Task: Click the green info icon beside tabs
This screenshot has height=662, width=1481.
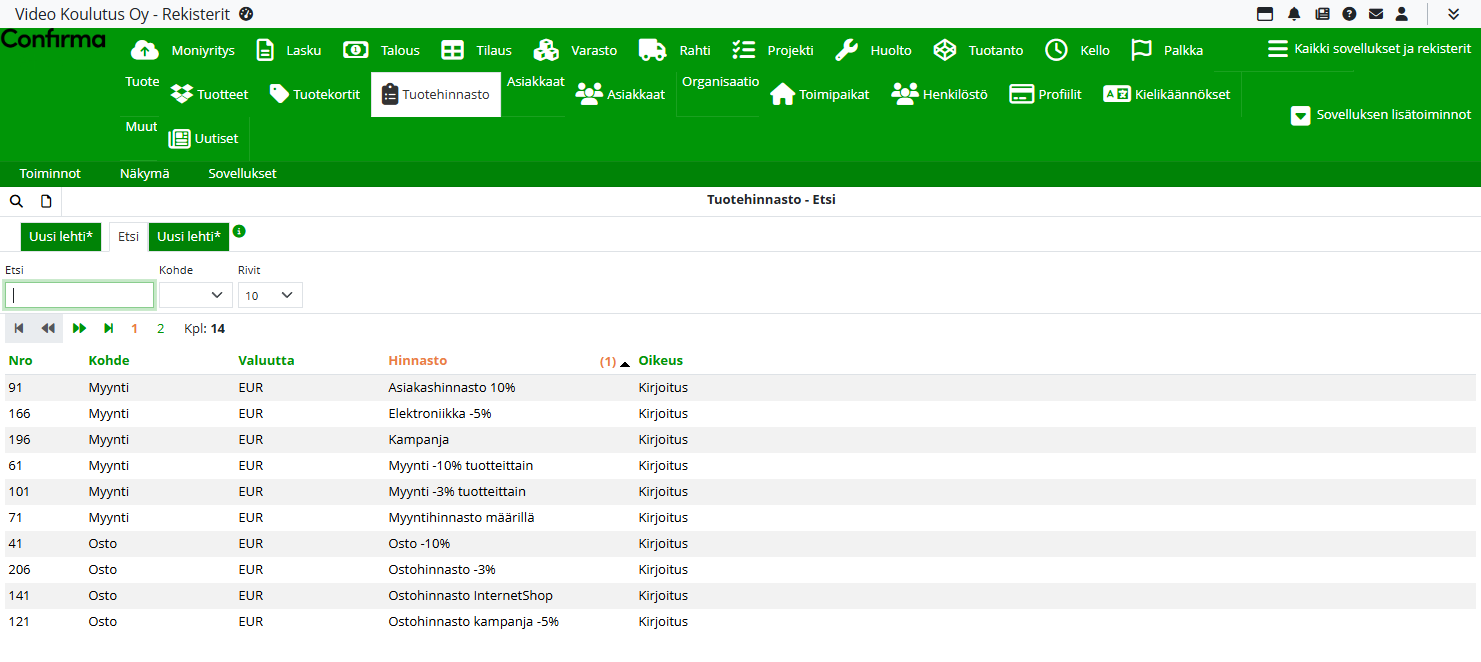Action: (239, 231)
